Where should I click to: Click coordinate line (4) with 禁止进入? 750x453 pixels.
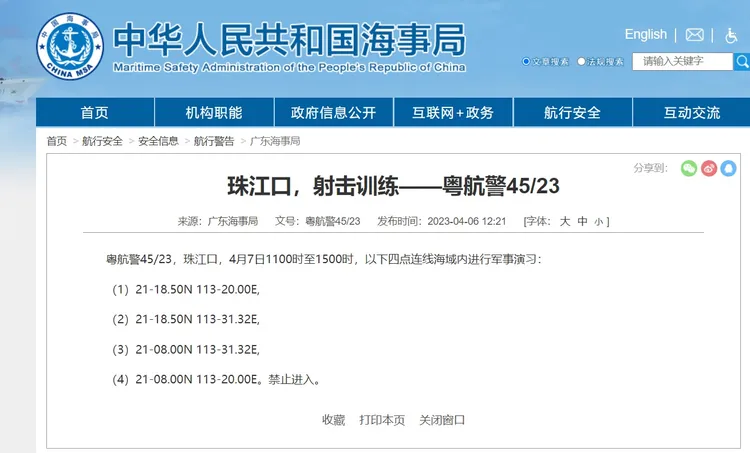coord(216,380)
